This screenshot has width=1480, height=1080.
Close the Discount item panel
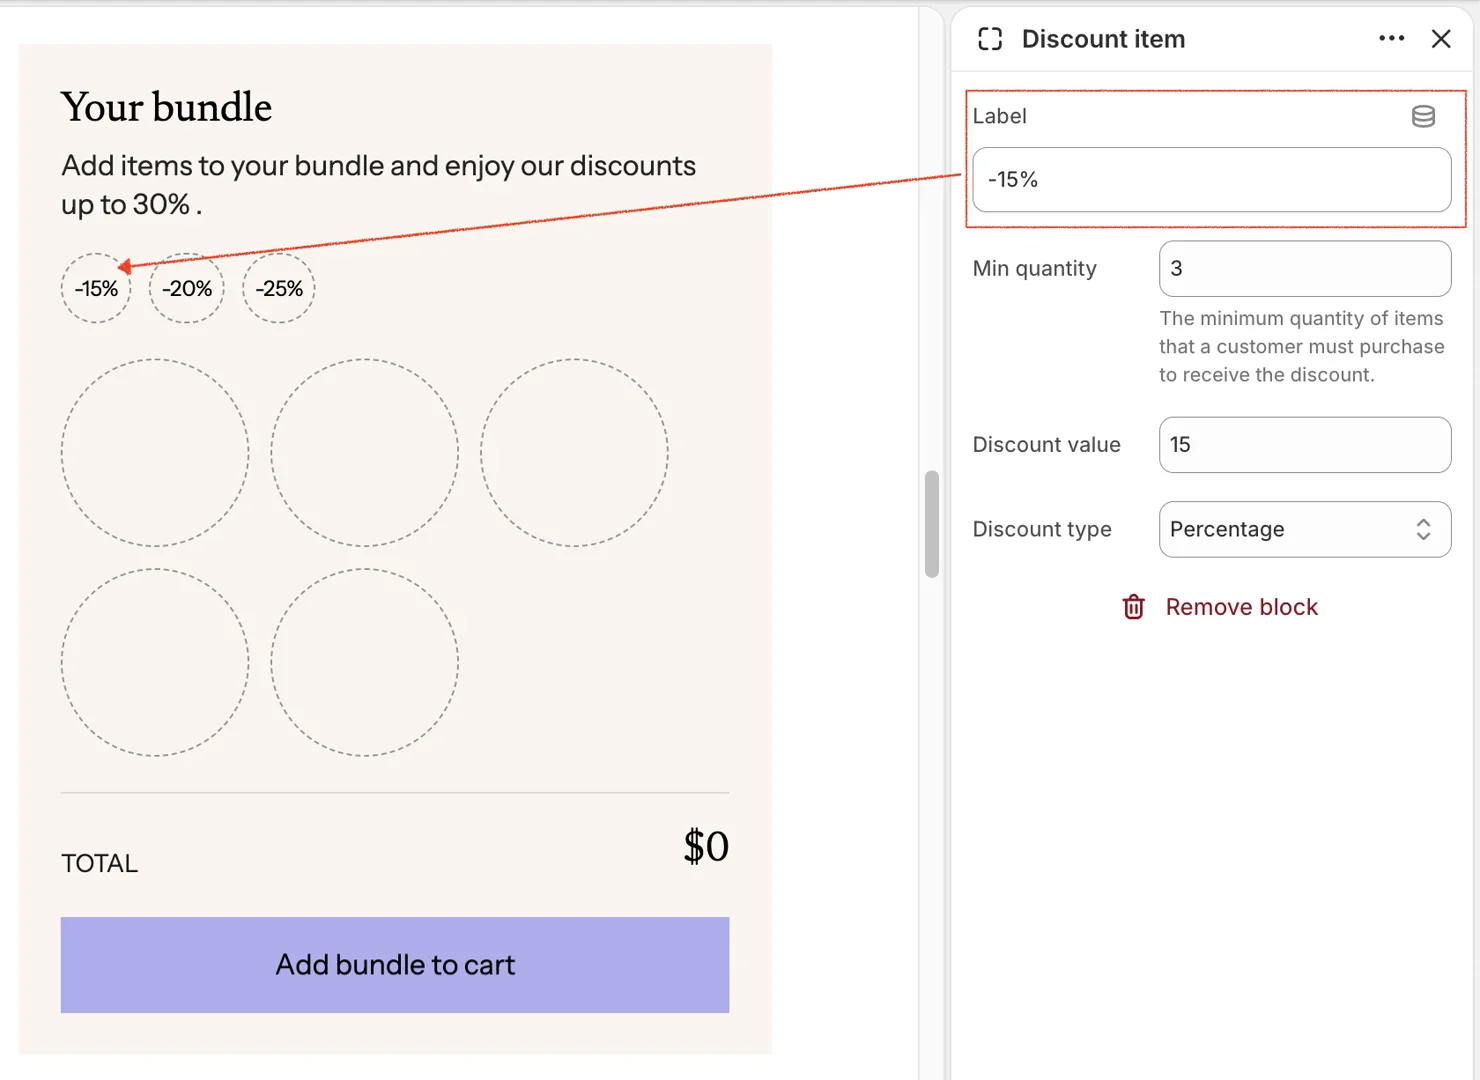click(x=1440, y=39)
